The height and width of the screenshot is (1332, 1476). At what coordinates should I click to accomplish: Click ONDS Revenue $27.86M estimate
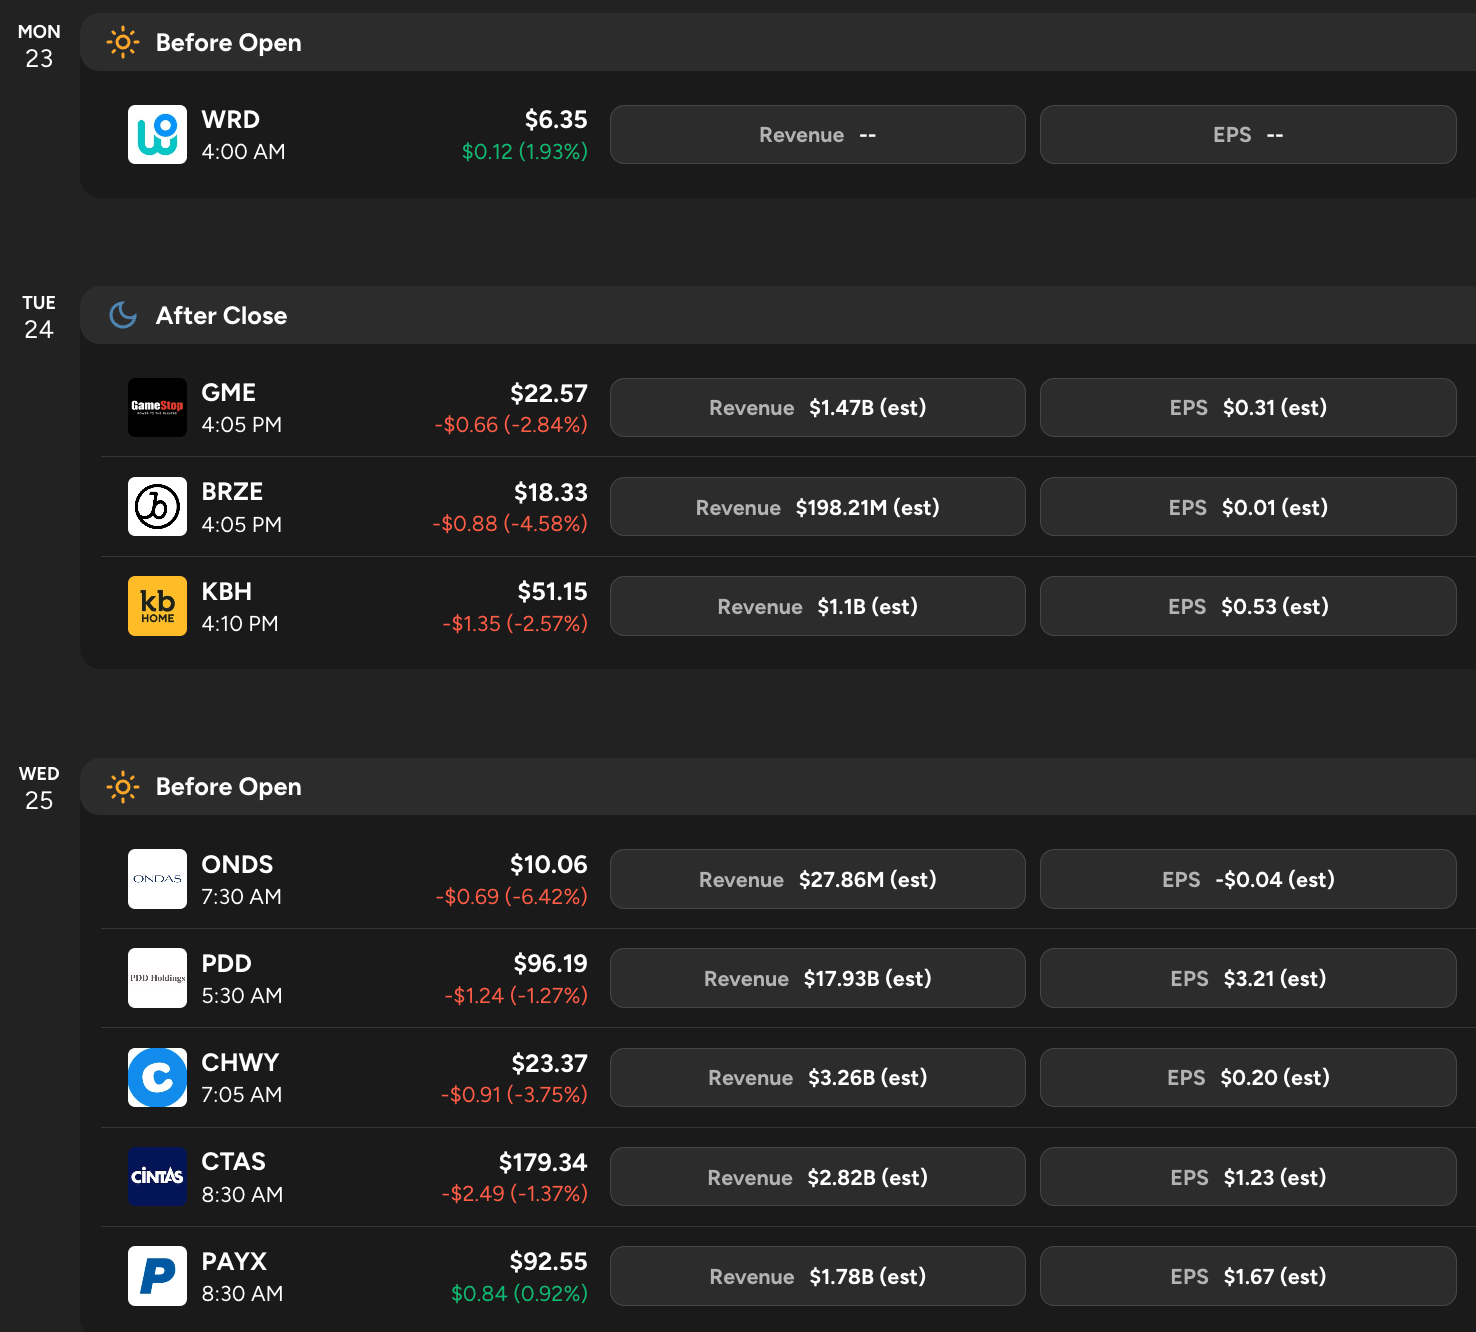(818, 879)
